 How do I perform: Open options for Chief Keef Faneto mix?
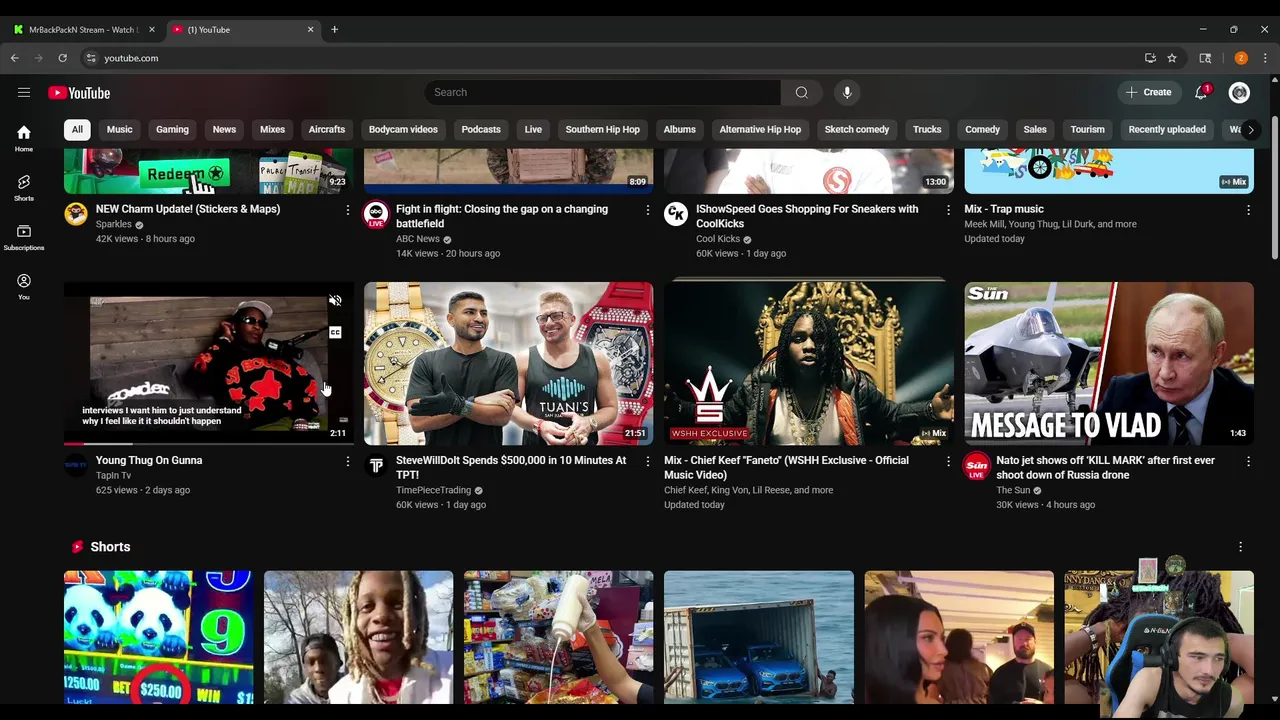pos(948,461)
